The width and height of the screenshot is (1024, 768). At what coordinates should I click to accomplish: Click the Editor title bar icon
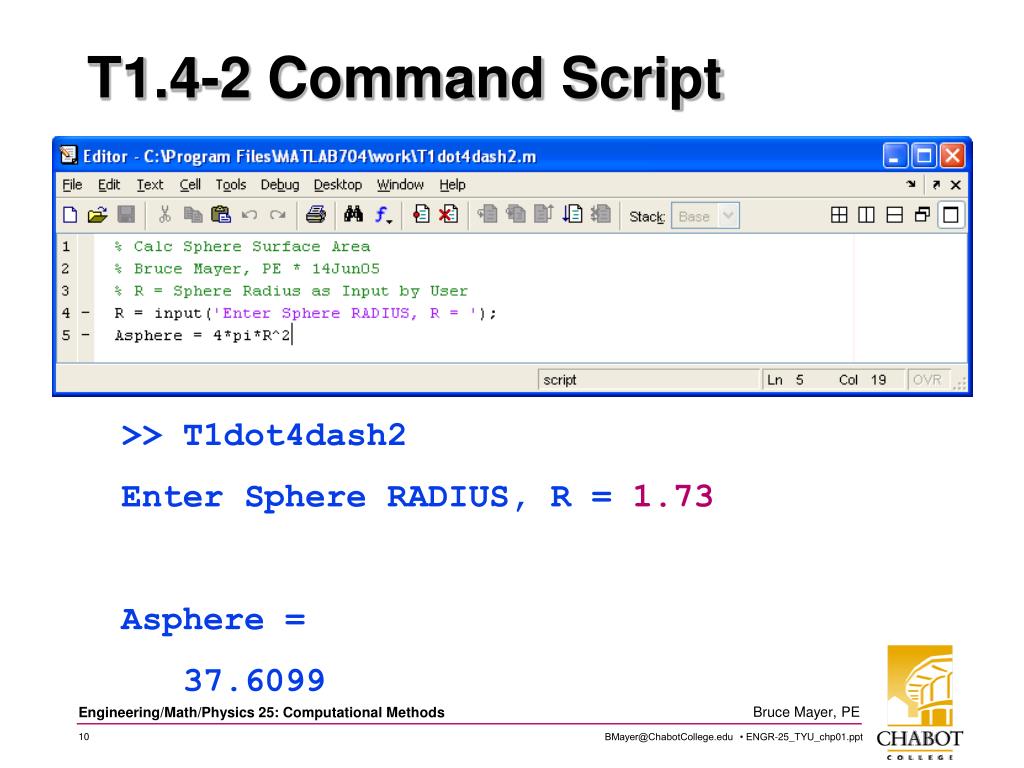click(x=69, y=155)
